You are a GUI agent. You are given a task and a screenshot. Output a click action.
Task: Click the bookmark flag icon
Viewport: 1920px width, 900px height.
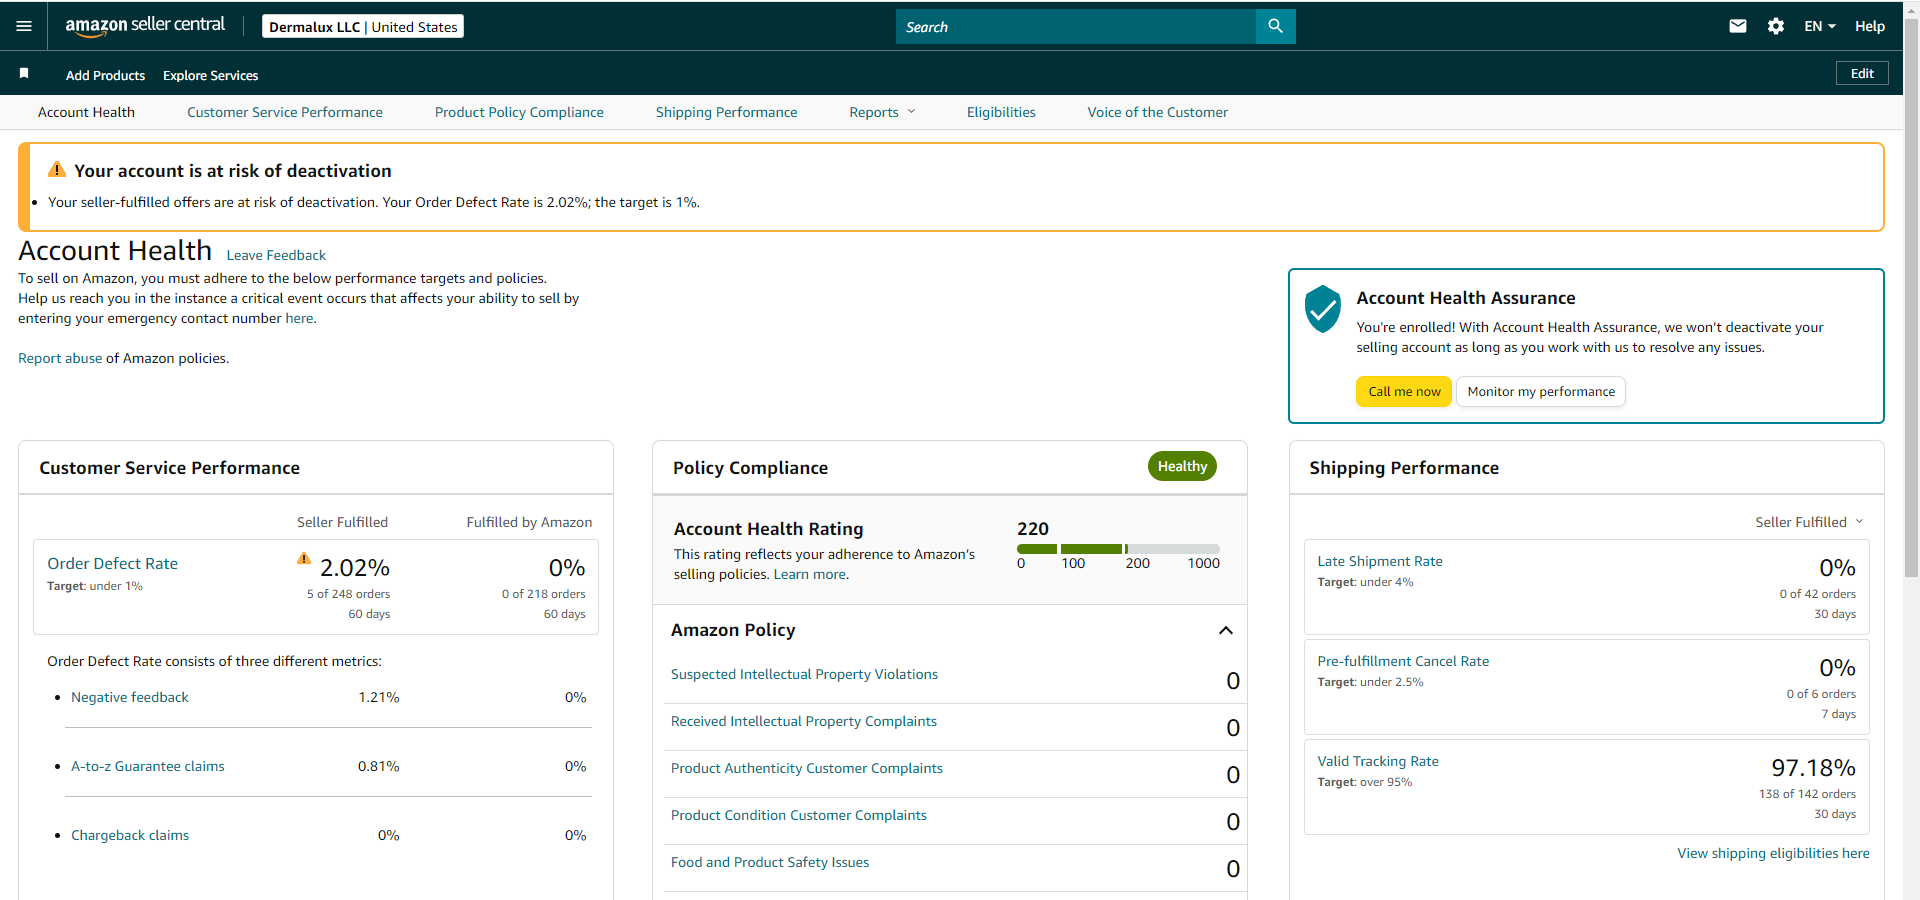(x=24, y=73)
